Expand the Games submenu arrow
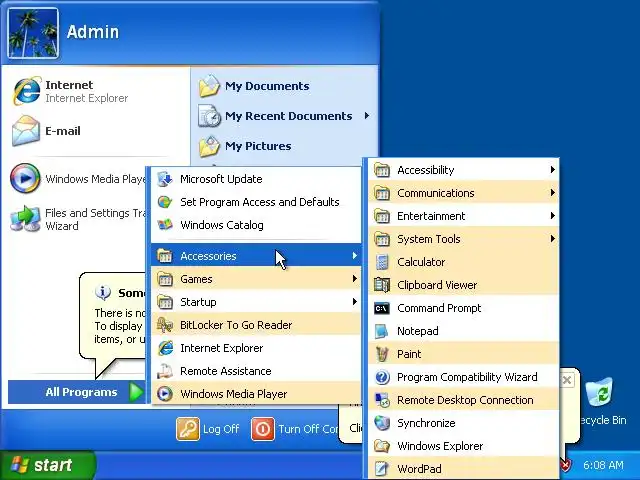 pos(355,279)
